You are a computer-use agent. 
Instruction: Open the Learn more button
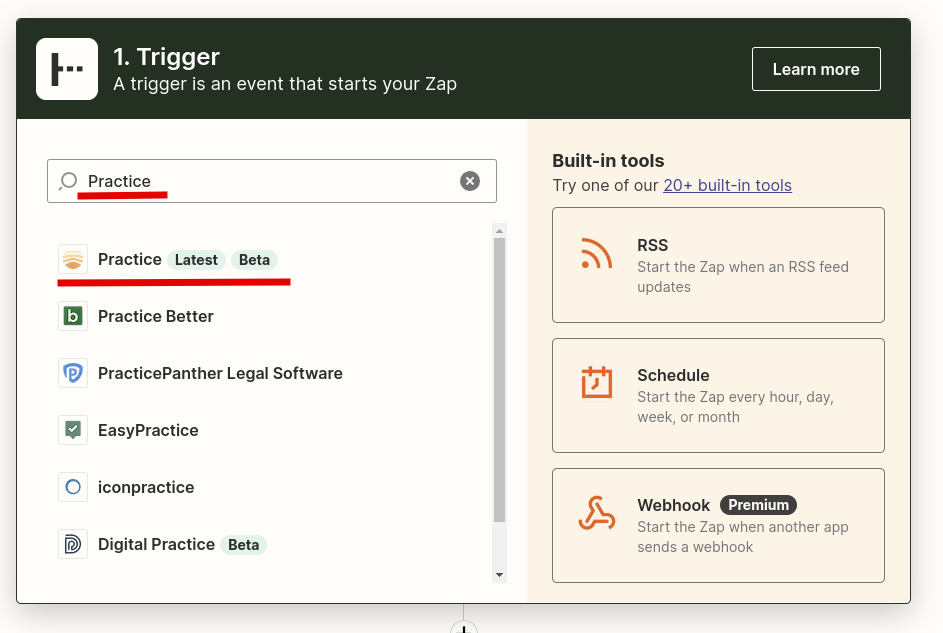816,69
